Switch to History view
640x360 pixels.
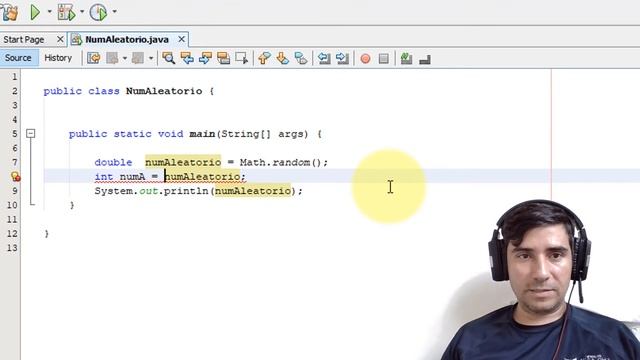pyautogui.click(x=58, y=58)
